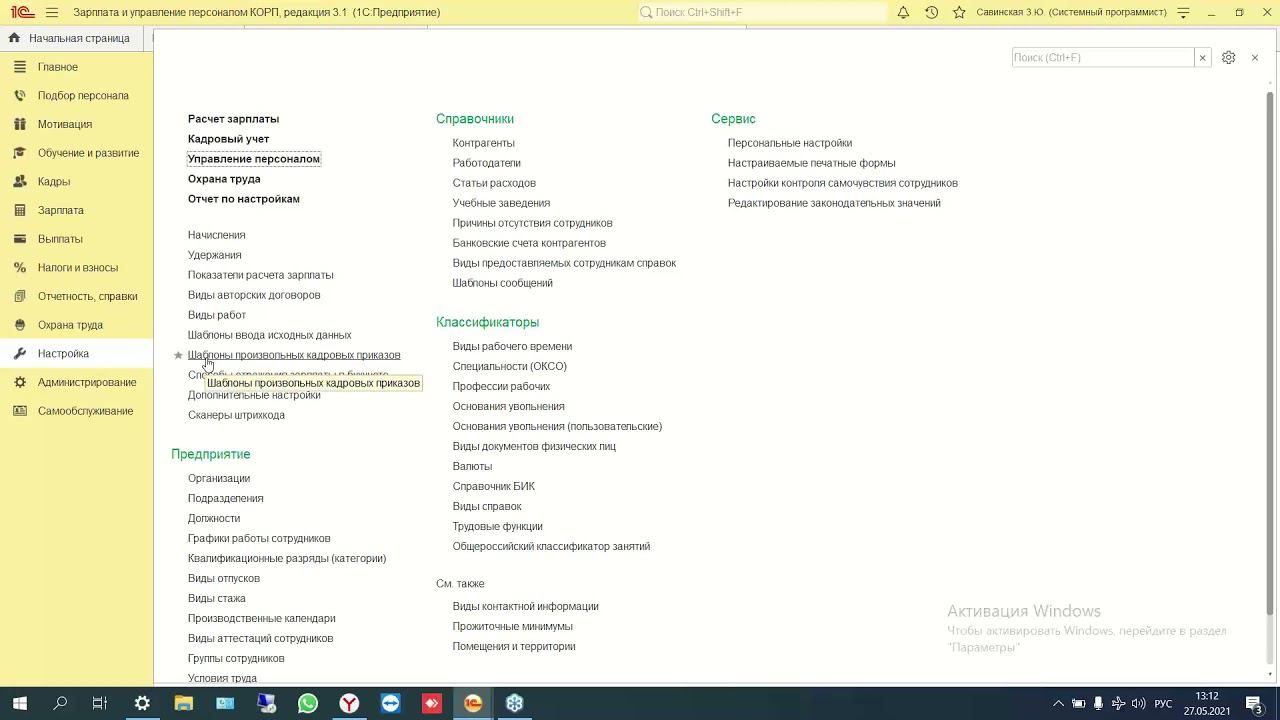Open the Windows notification center

[x=1254, y=703]
